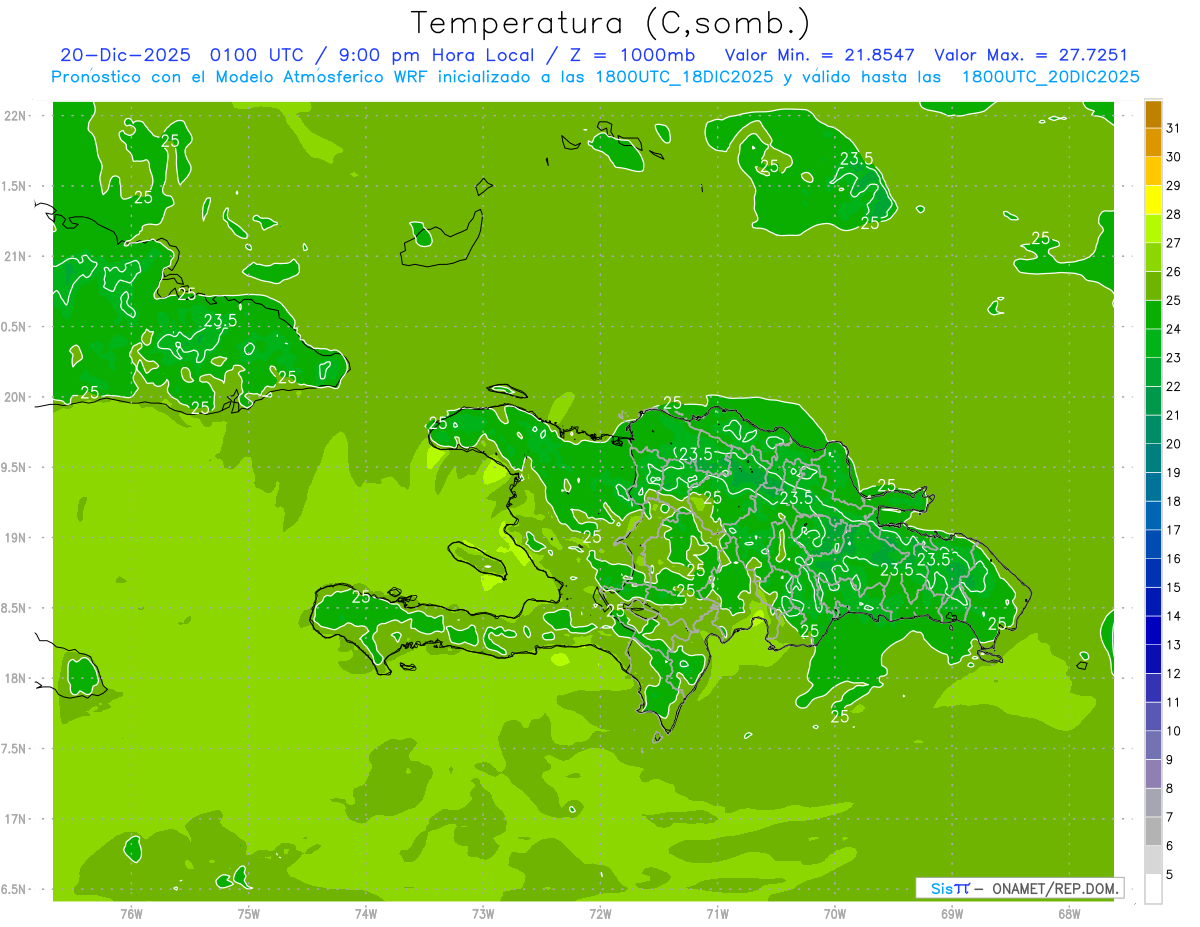Viewport: 1200px width, 927px height.
Task: Select valid-until time '1800UTC_20DIC2025'
Action: coord(1050,77)
